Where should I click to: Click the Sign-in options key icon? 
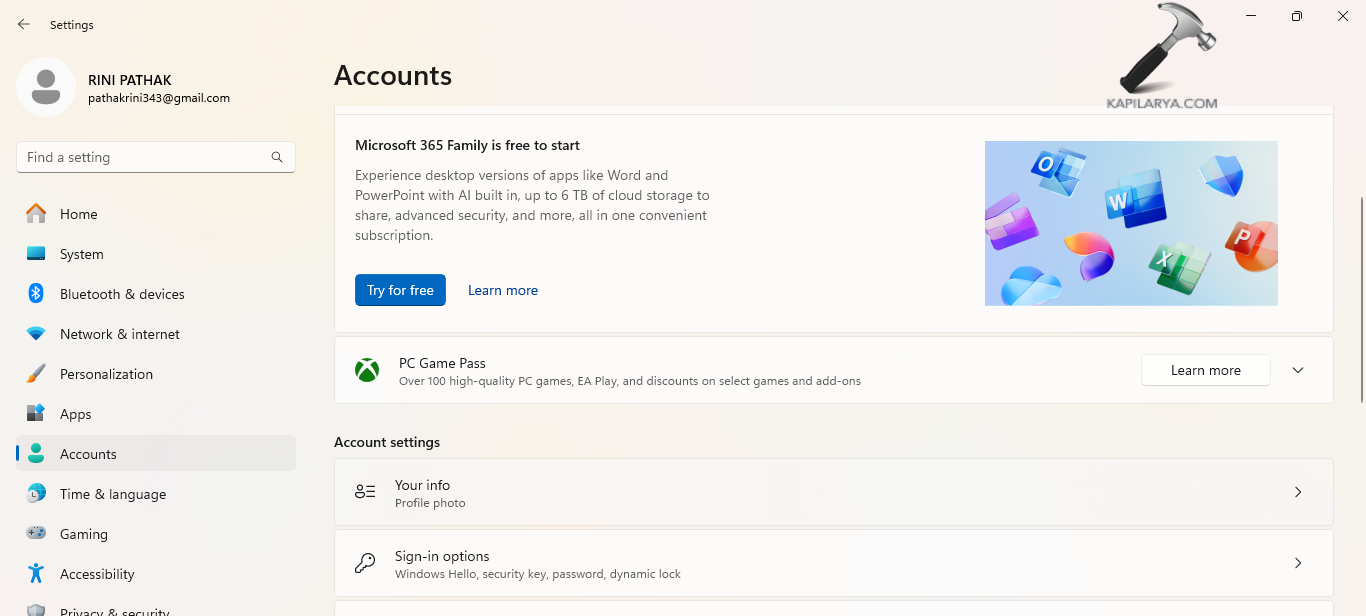click(365, 563)
